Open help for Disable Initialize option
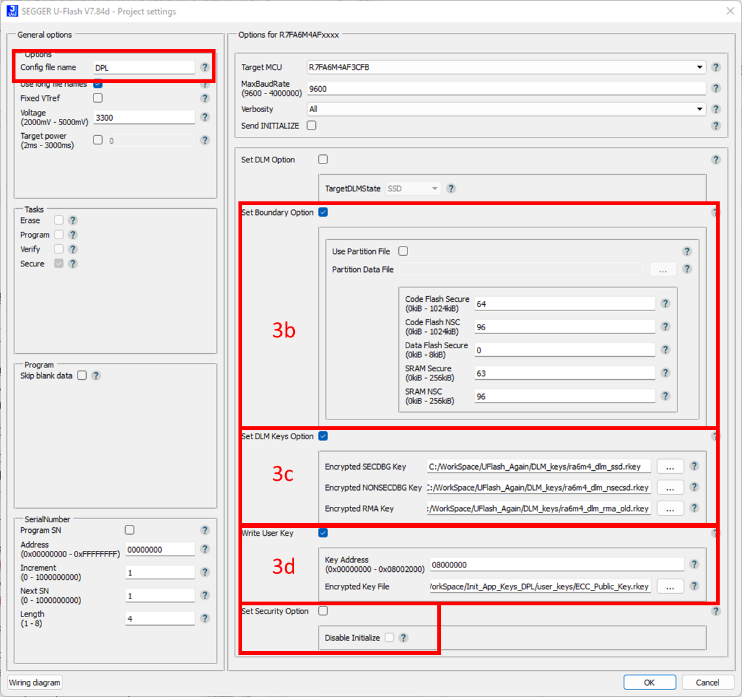Screen dimensions: 742x697 [x=403, y=637]
